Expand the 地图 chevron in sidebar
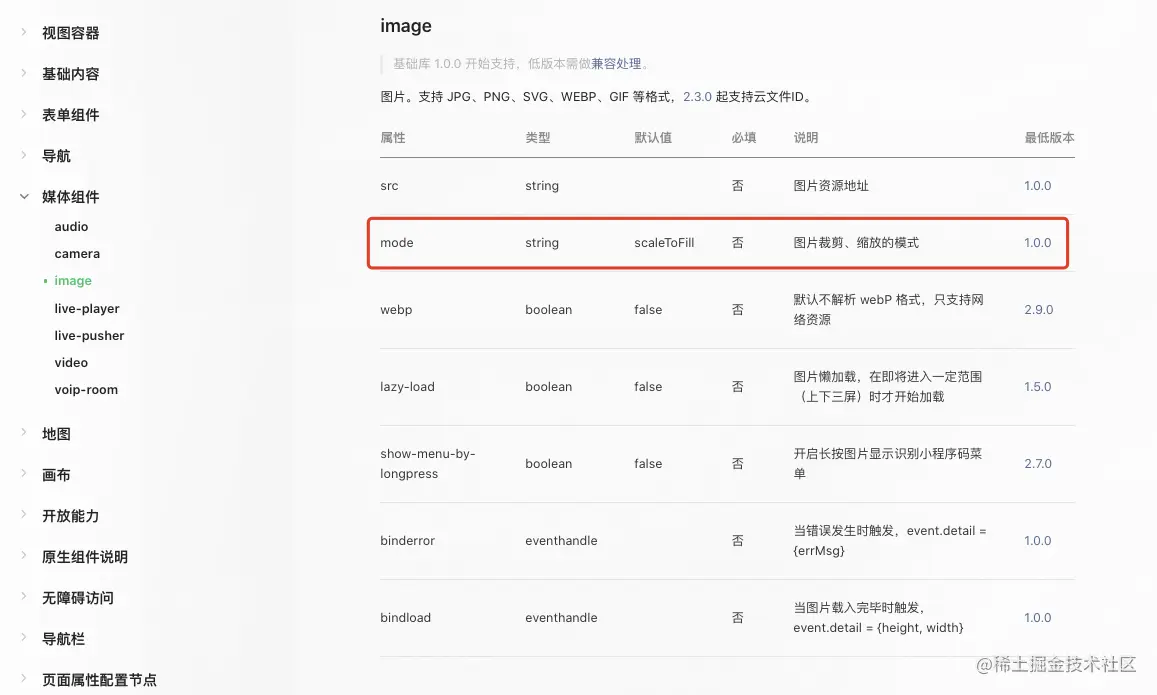The height and width of the screenshot is (695, 1157). [x=25, y=432]
